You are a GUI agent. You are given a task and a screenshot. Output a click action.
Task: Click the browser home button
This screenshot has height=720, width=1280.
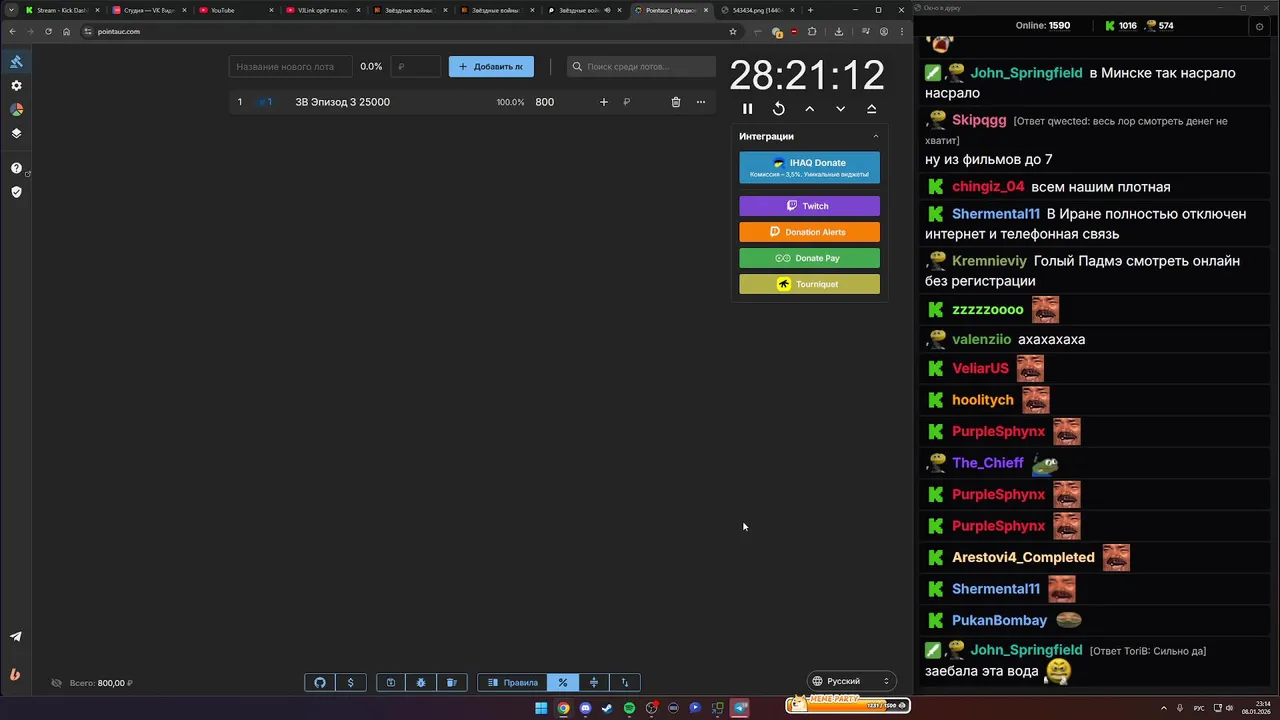66,31
